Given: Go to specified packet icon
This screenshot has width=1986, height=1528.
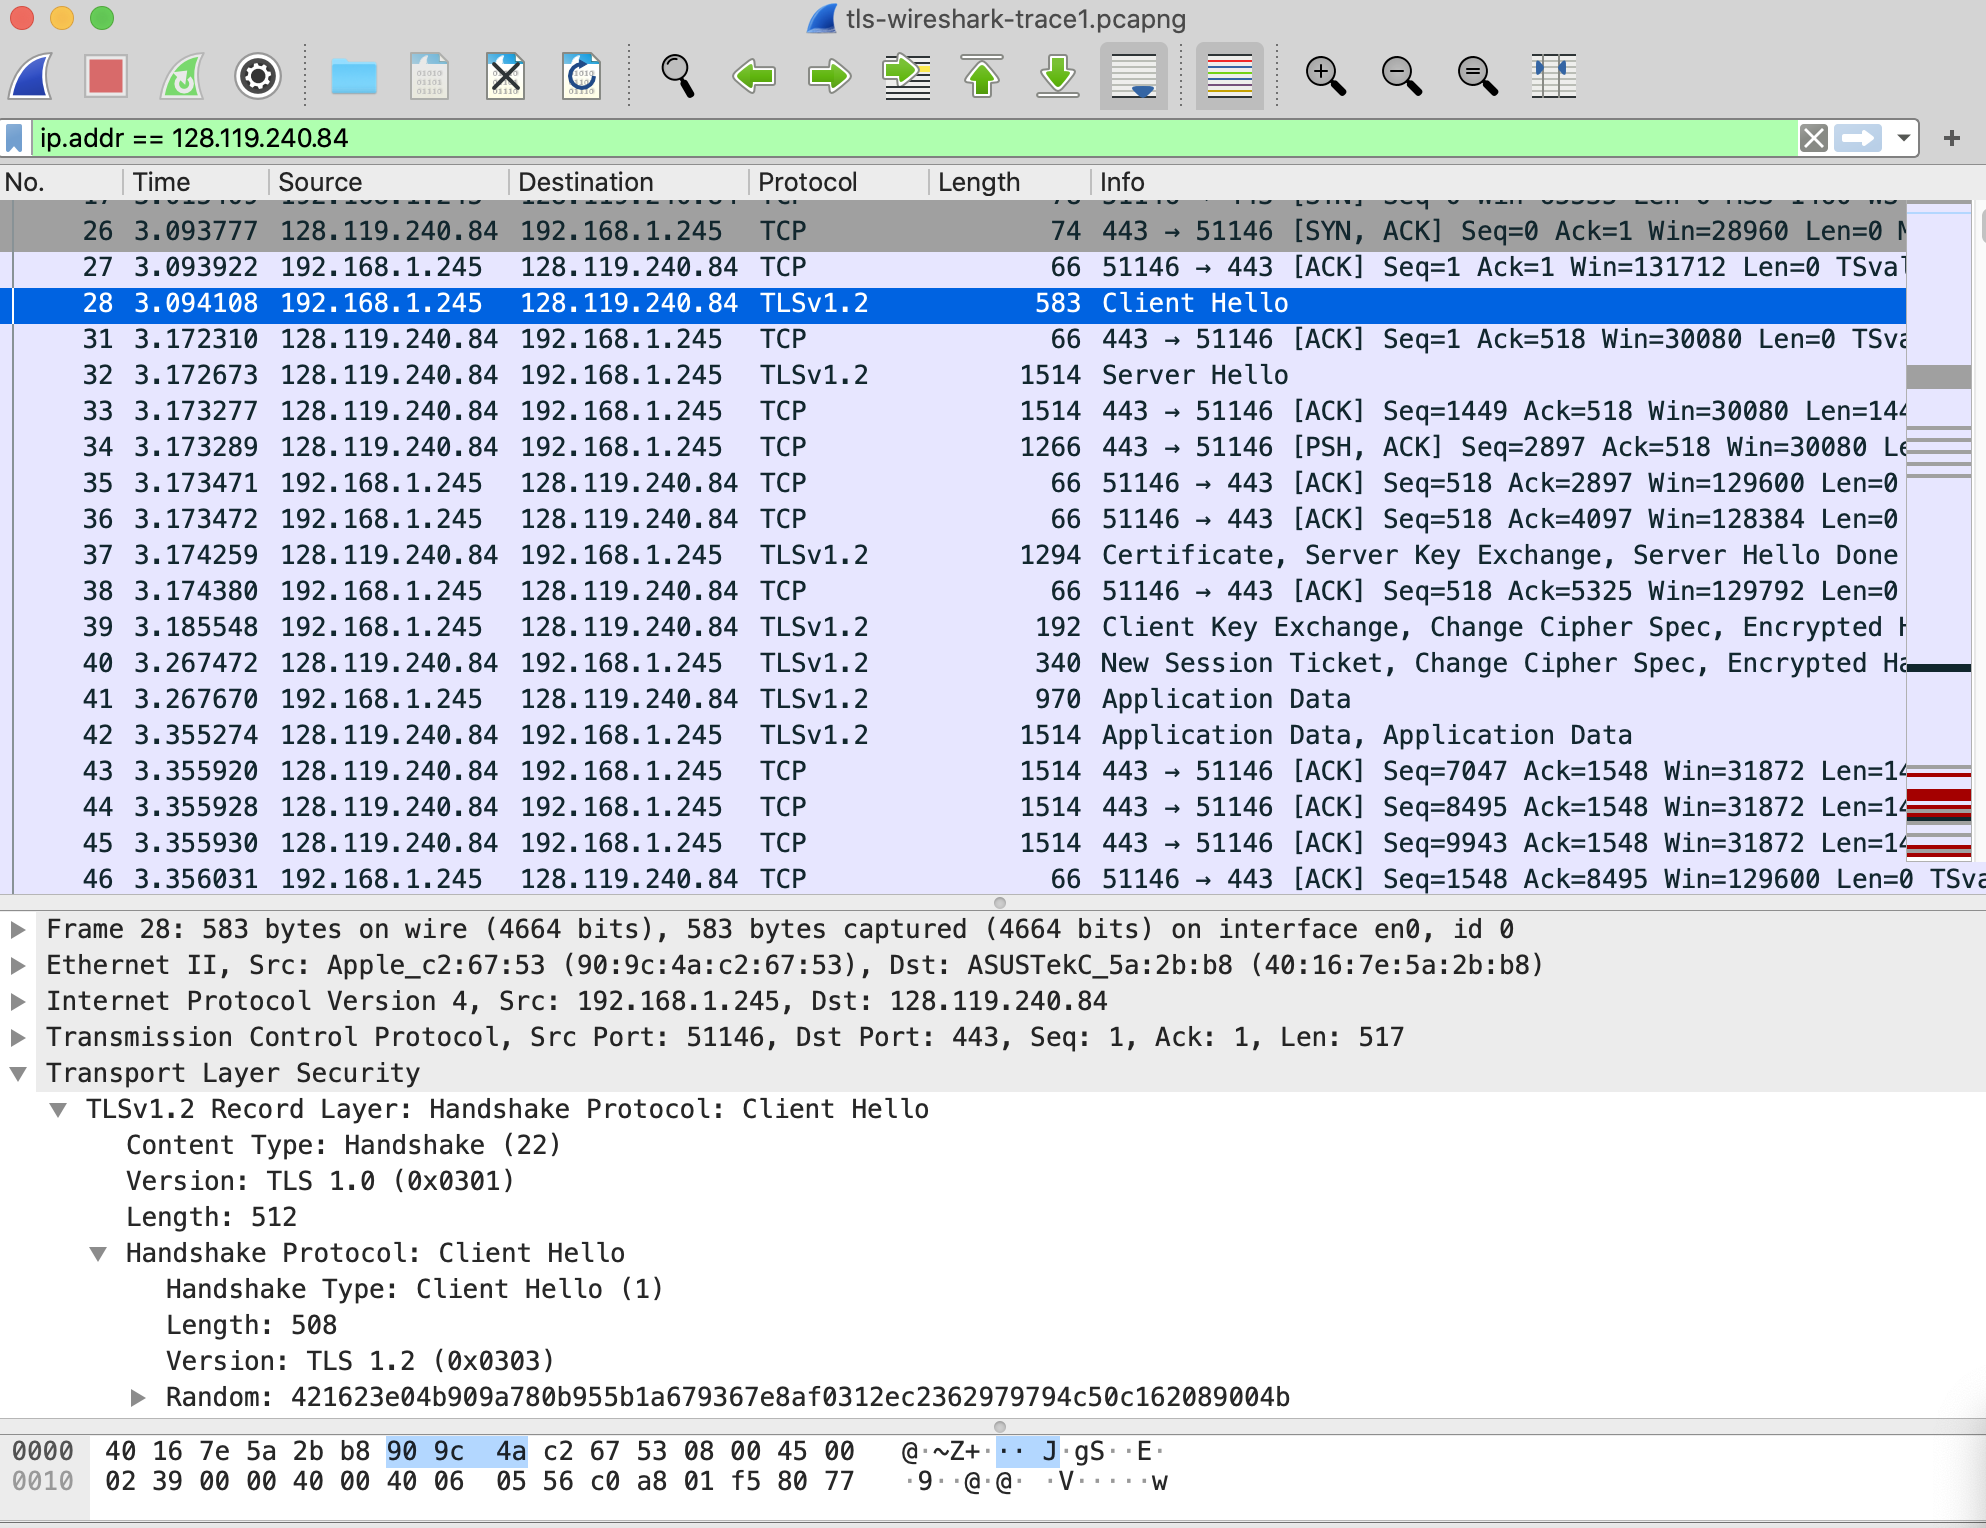Looking at the screenshot, I should [906, 76].
